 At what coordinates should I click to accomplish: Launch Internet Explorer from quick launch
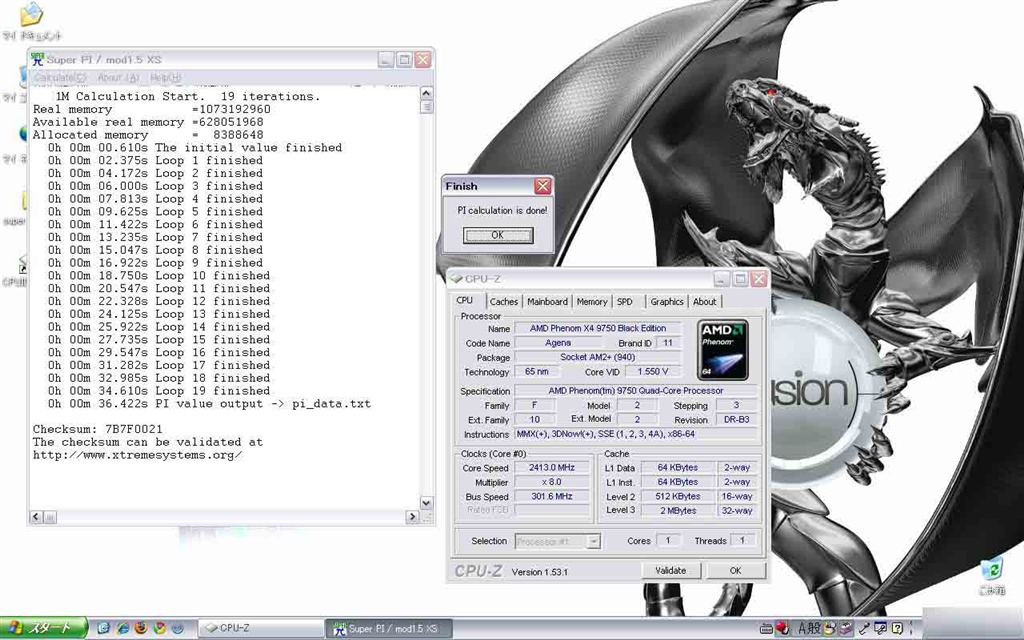point(122,628)
